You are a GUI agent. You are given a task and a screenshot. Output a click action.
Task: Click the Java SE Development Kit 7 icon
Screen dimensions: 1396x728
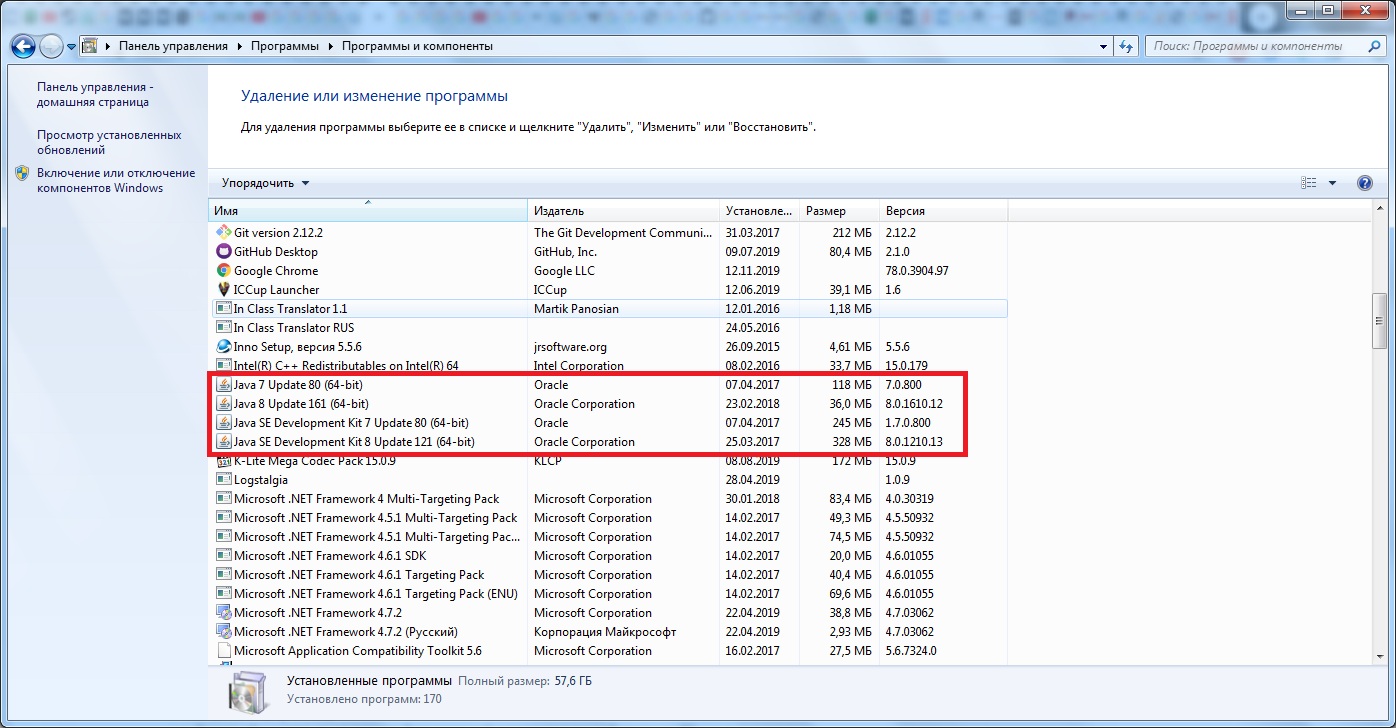(x=224, y=422)
